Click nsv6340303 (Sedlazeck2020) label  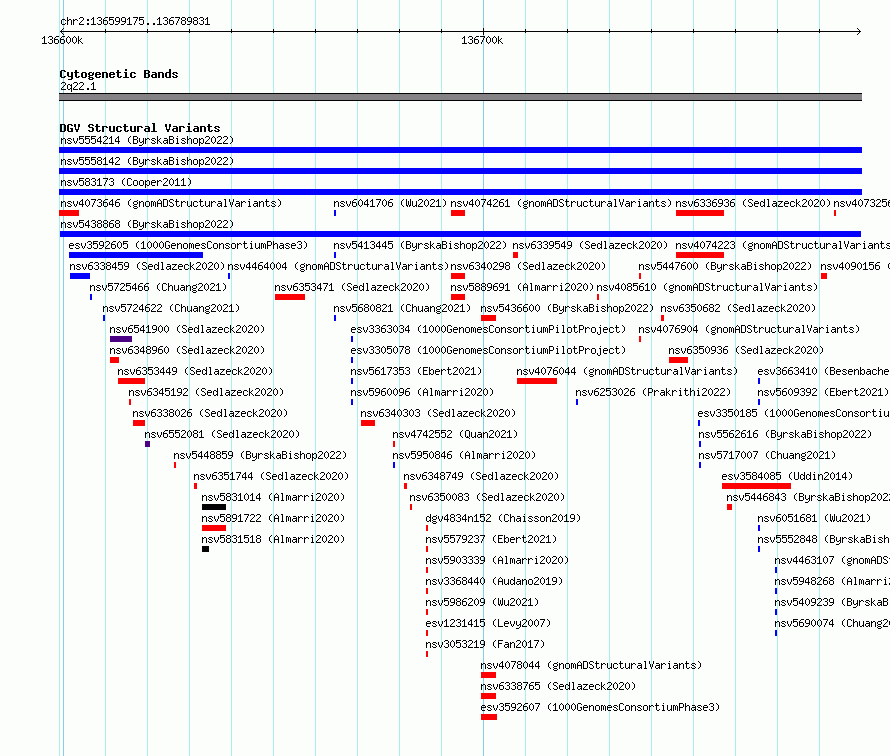point(438,413)
